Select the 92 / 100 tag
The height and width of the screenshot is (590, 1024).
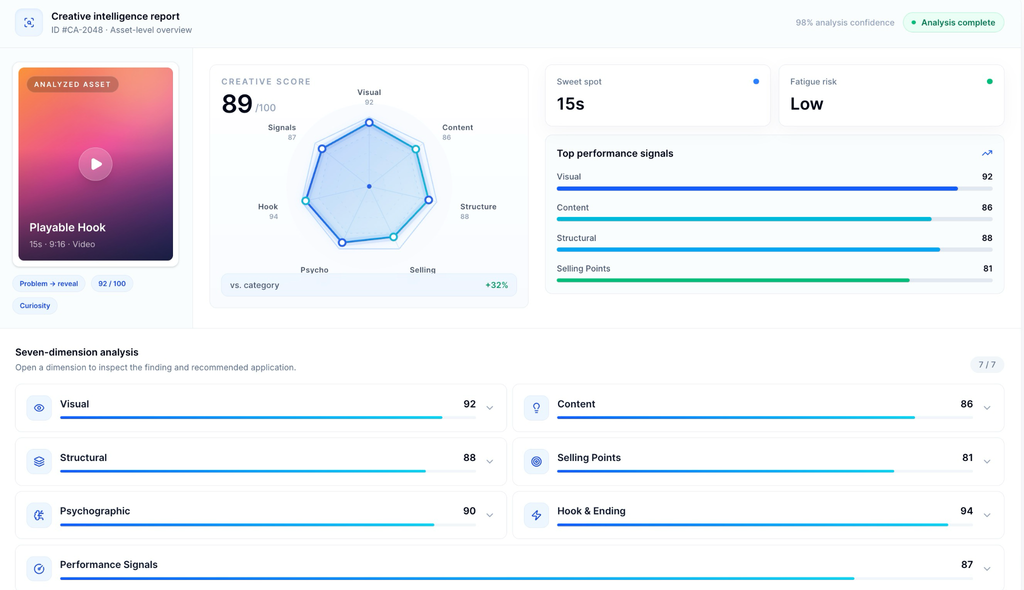click(112, 284)
